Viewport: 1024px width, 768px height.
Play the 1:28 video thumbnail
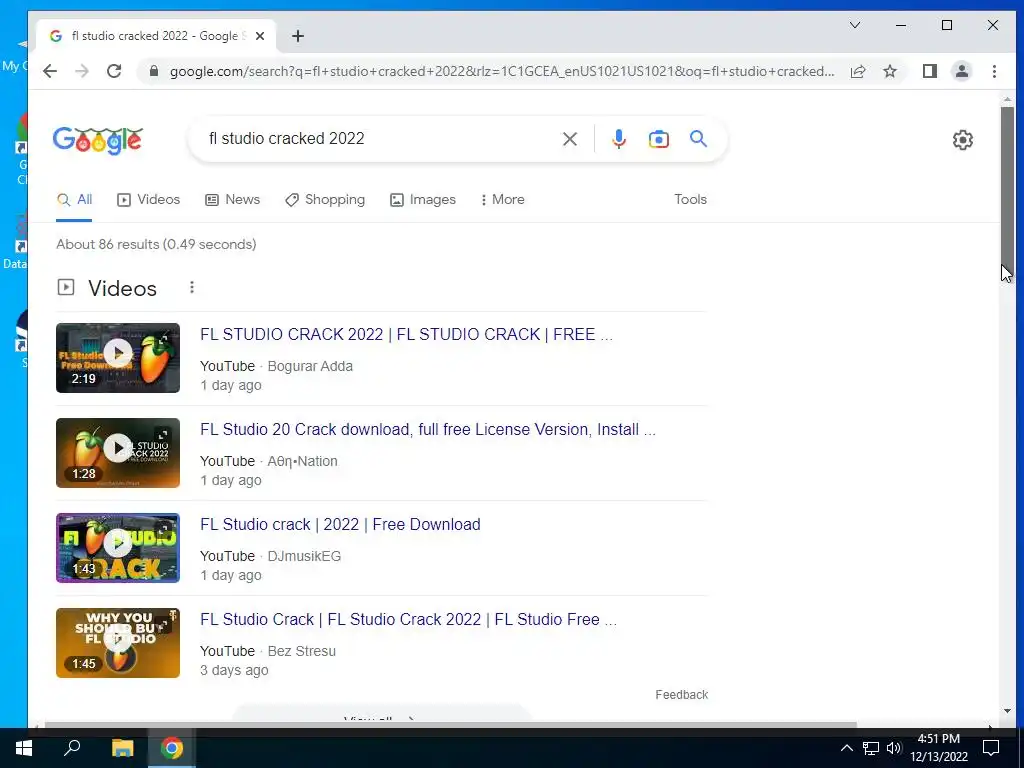[118, 453]
